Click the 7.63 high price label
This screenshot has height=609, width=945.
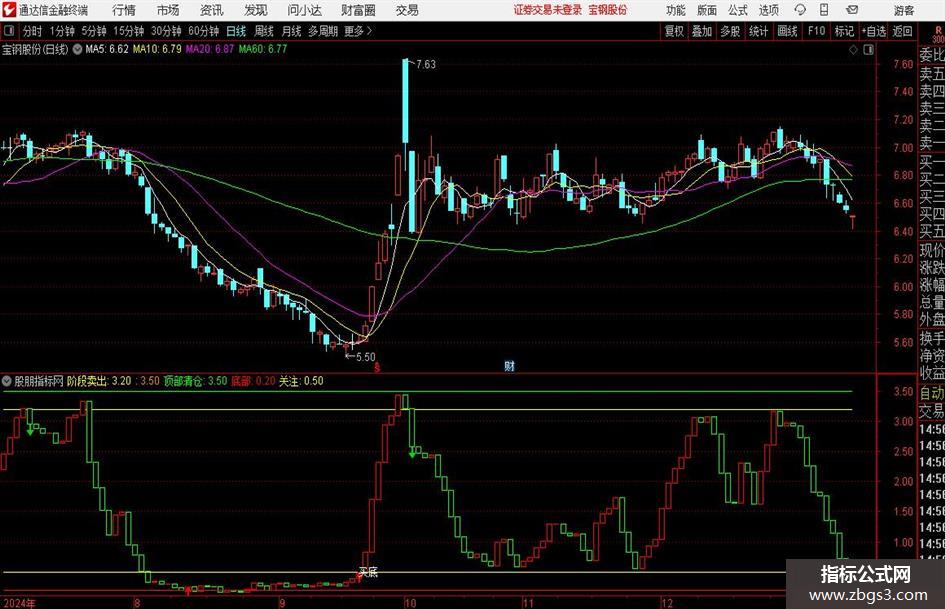[x=425, y=64]
